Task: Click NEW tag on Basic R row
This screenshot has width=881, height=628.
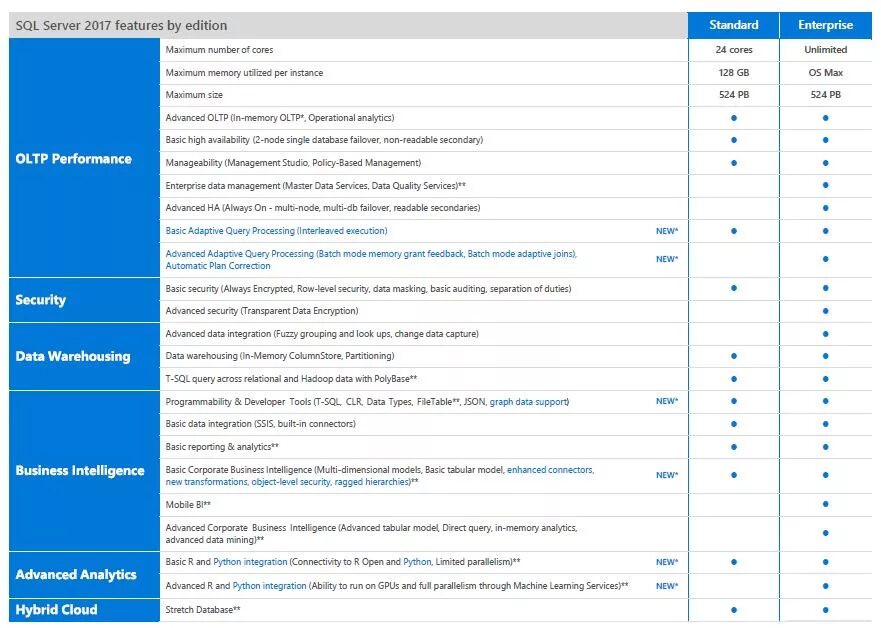Action: 667,562
